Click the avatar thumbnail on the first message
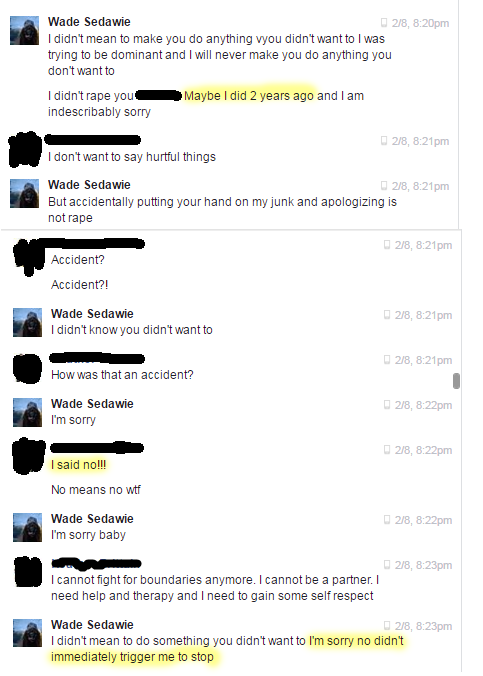The height and width of the screenshot is (676, 483). [25, 30]
